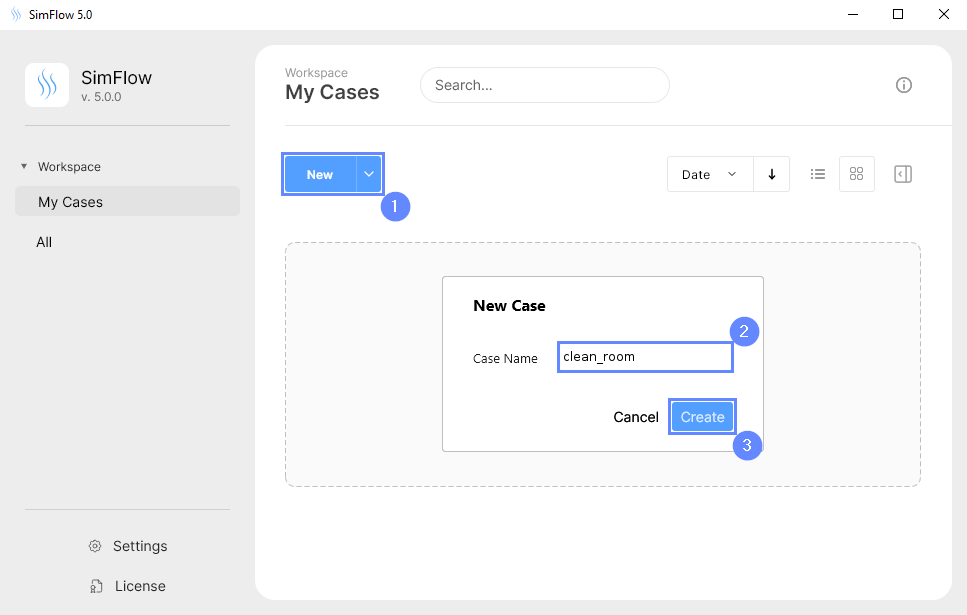Click Create to confirm the new case
The width and height of the screenshot is (967, 615).
tap(702, 417)
